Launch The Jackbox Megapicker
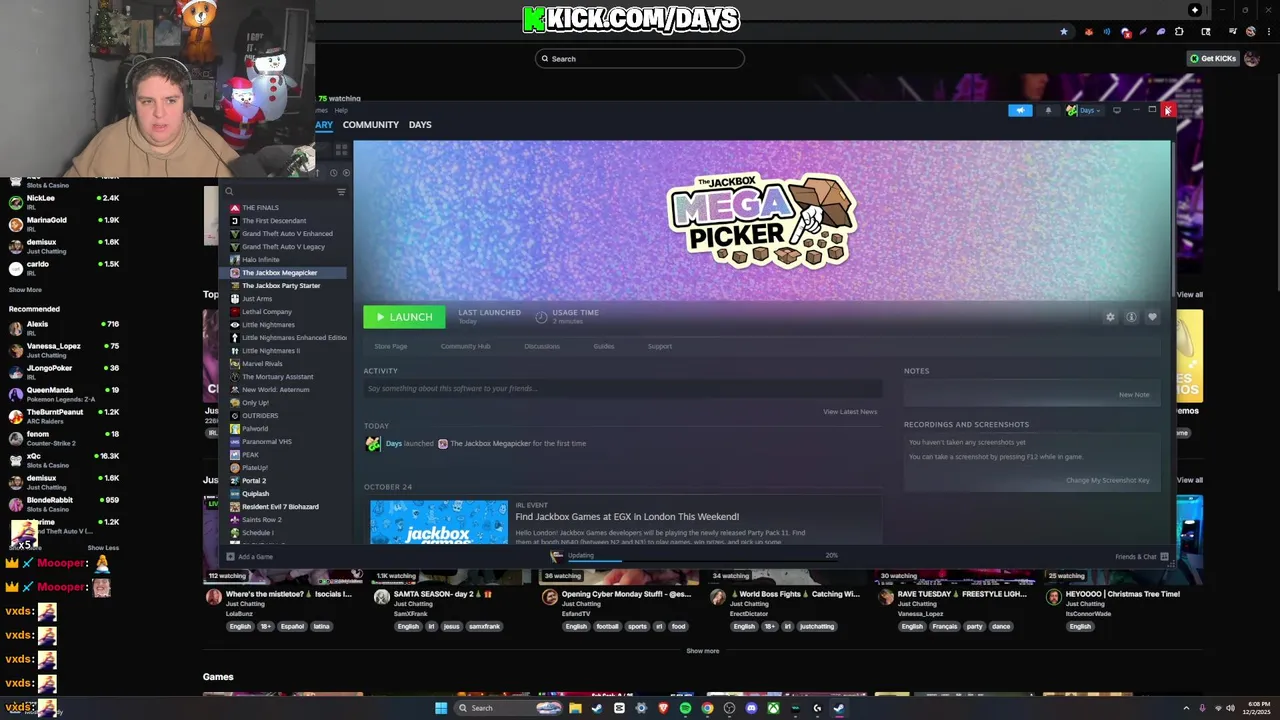1280x720 pixels. point(404,317)
